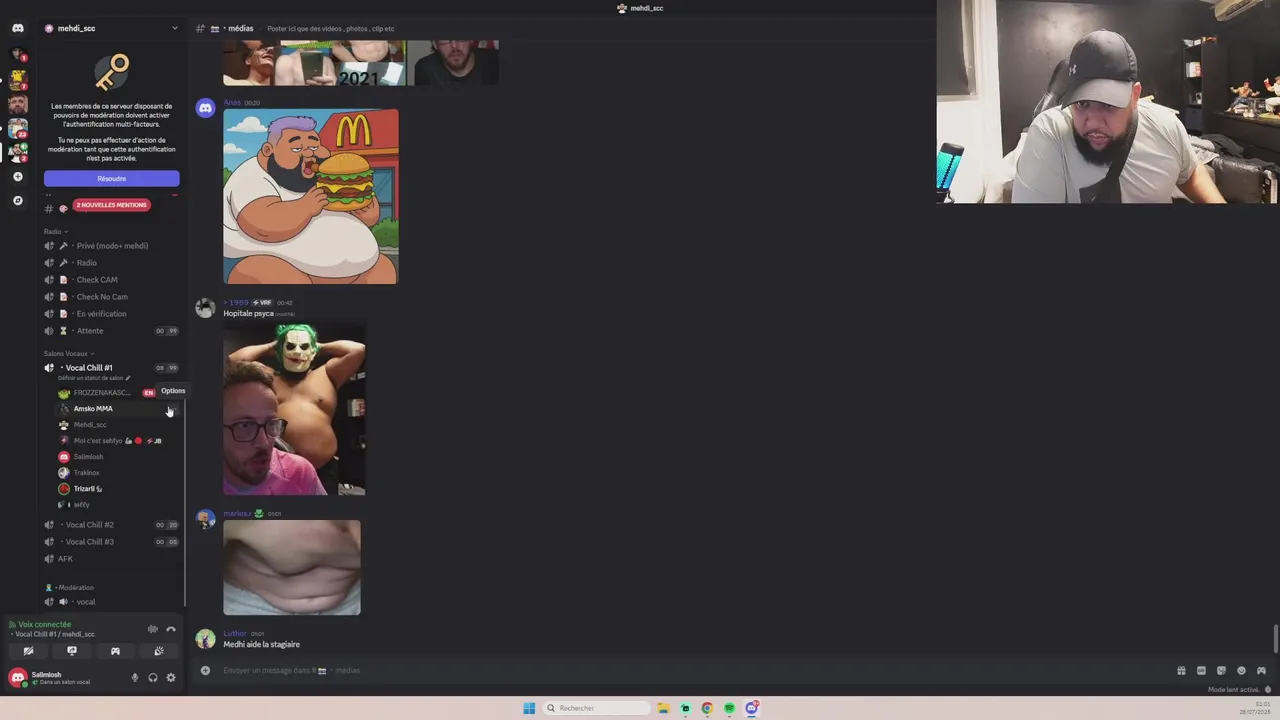The image size is (1280, 720).
Task: Open the GIF picker
Action: click(x=1201, y=671)
